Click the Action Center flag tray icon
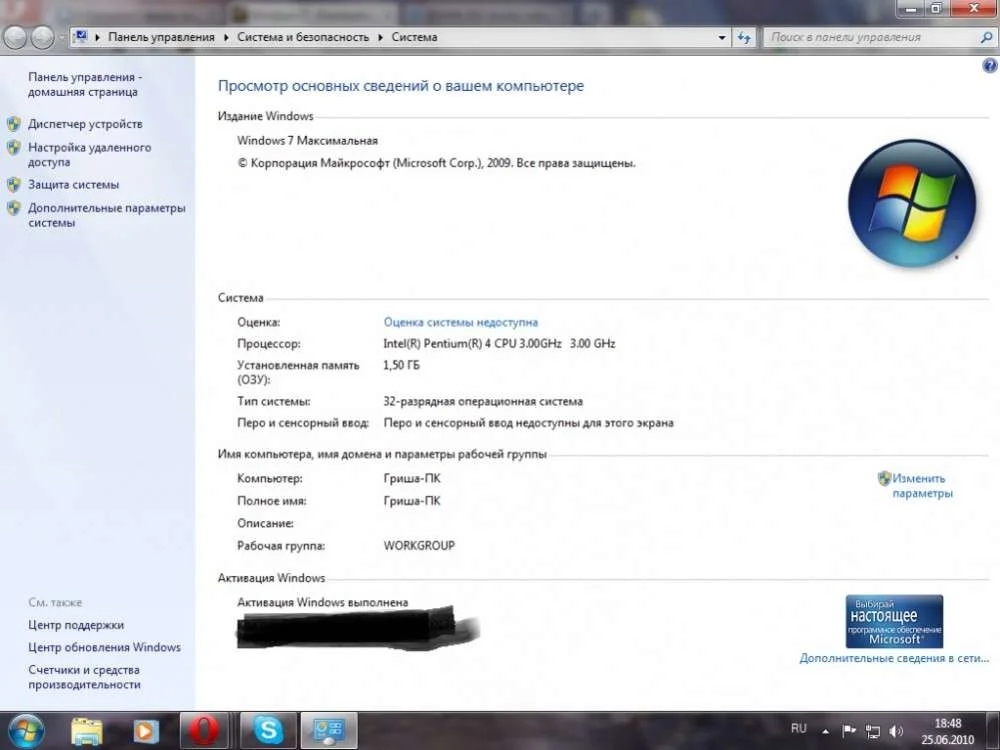 coord(849,731)
